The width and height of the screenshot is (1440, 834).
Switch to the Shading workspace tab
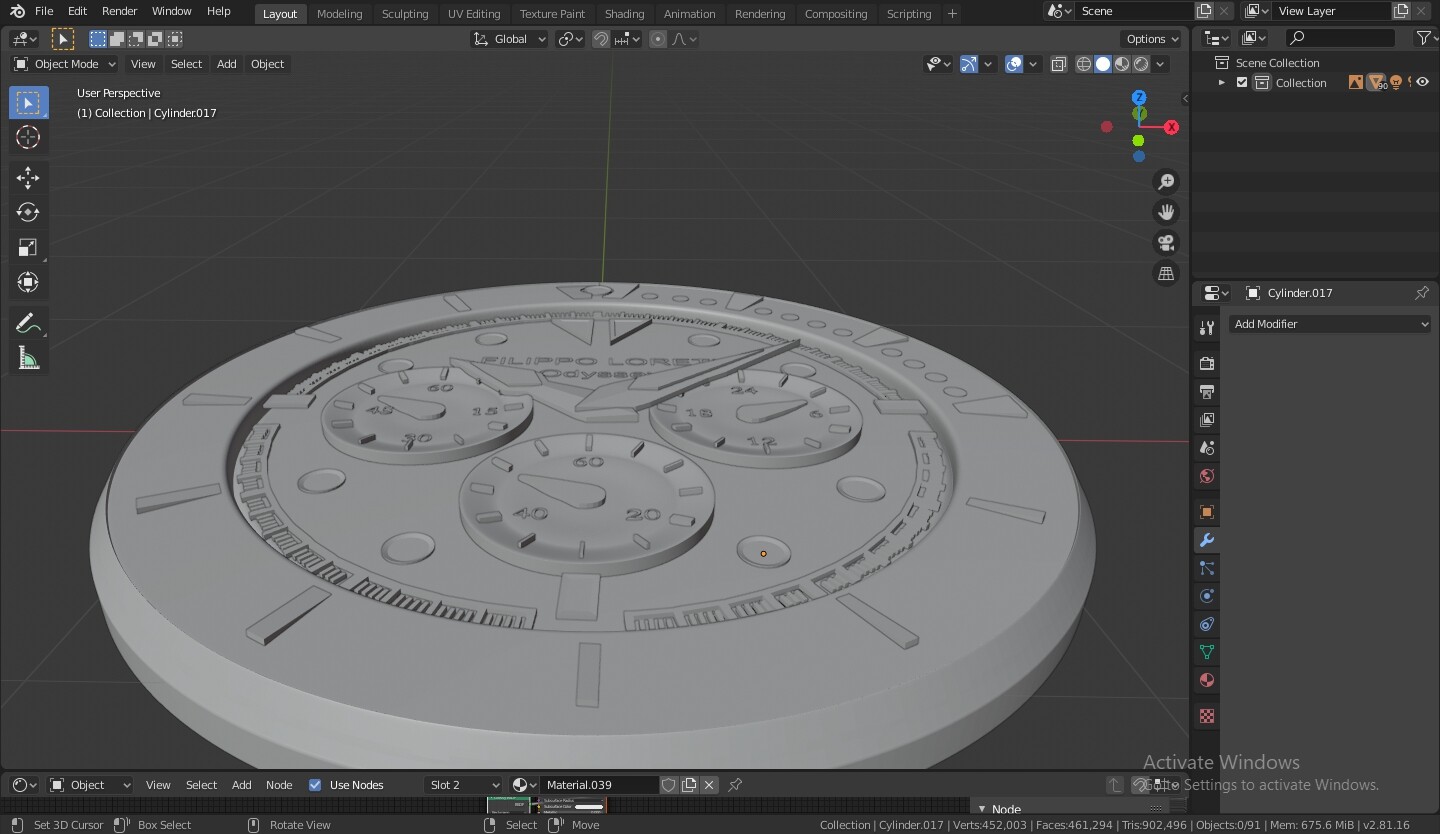coord(624,13)
